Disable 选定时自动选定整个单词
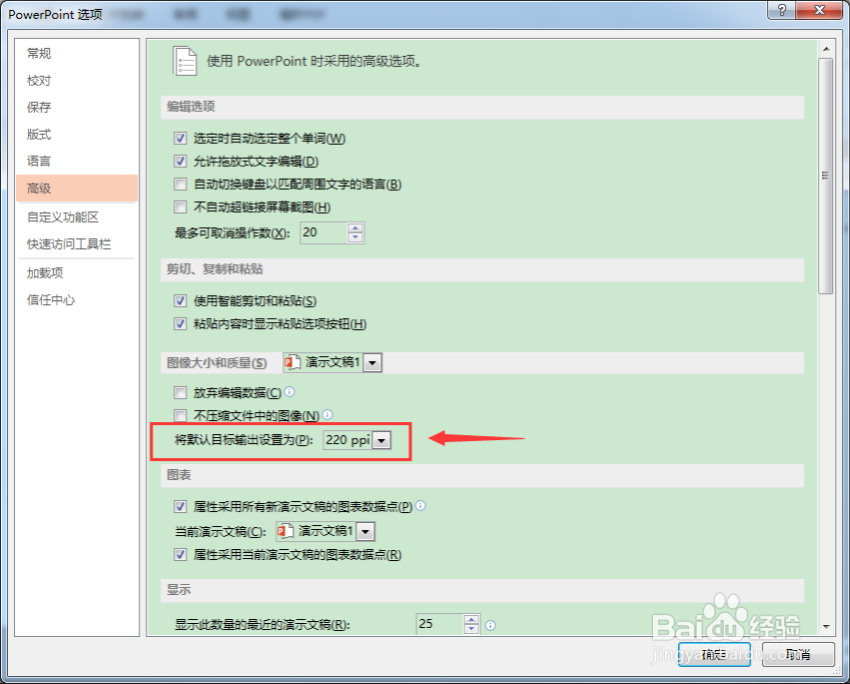850x684 pixels. pyautogui.click(x=180, y=138)
